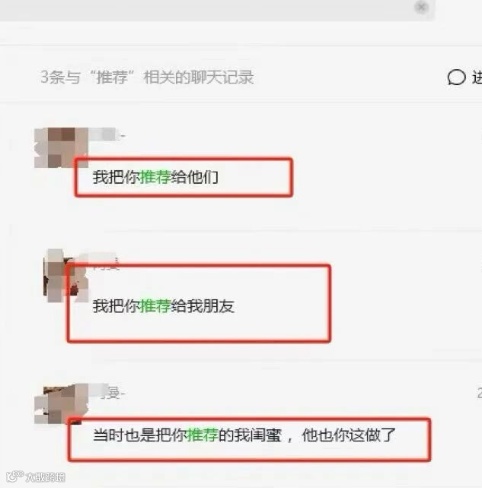This screenshot has width=482, height=488.
Task: Click the sender name ending in "曼-" on the third result
Action: [x=112, y=393]
